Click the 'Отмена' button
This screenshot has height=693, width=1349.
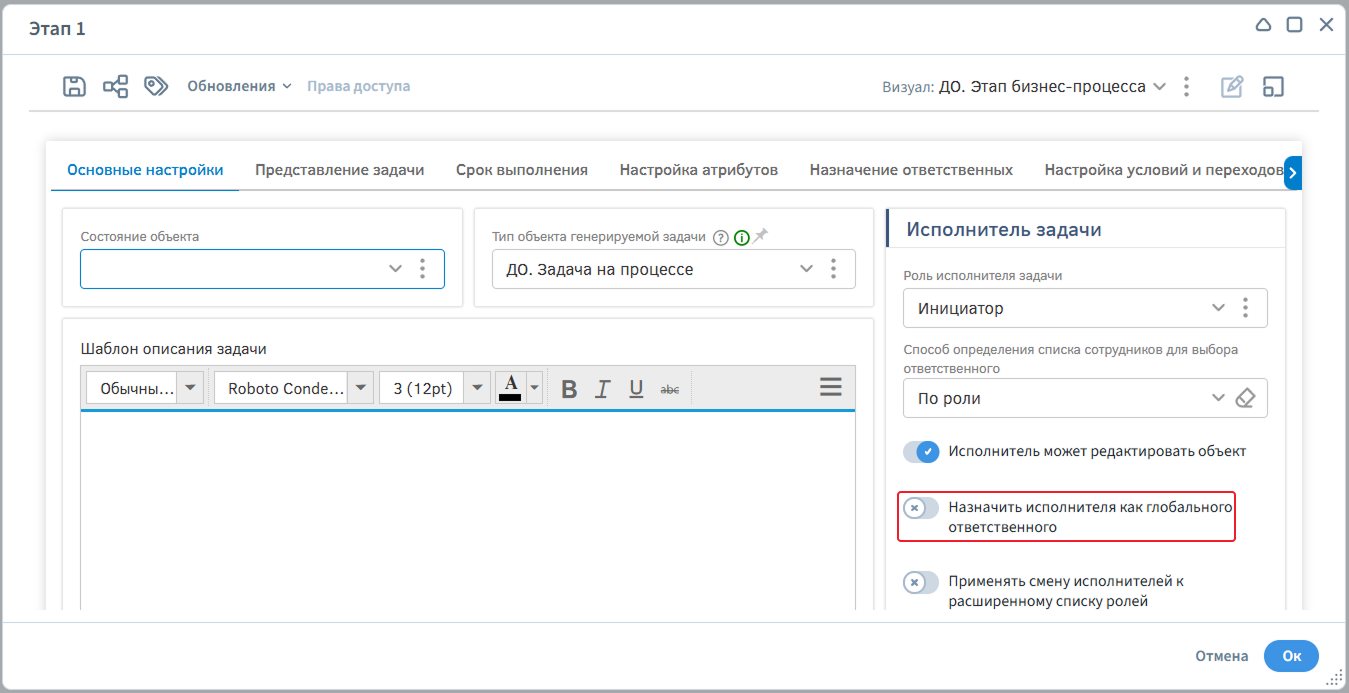point(1221,656)
